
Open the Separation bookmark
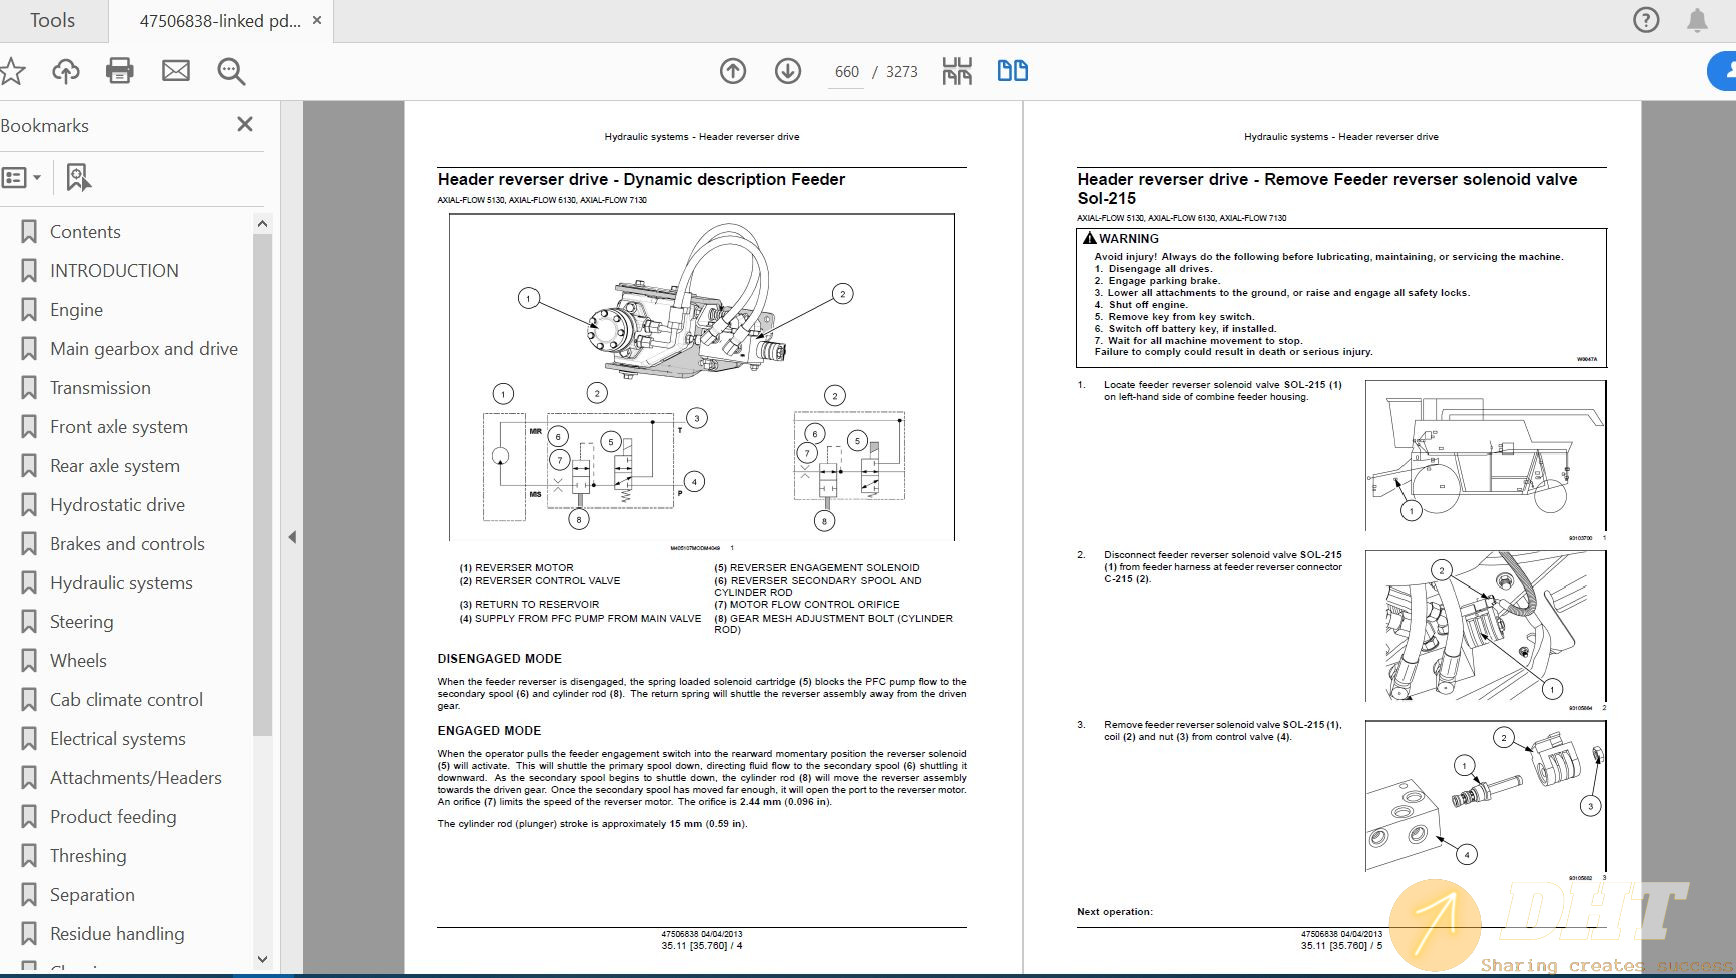click(92, 895)
